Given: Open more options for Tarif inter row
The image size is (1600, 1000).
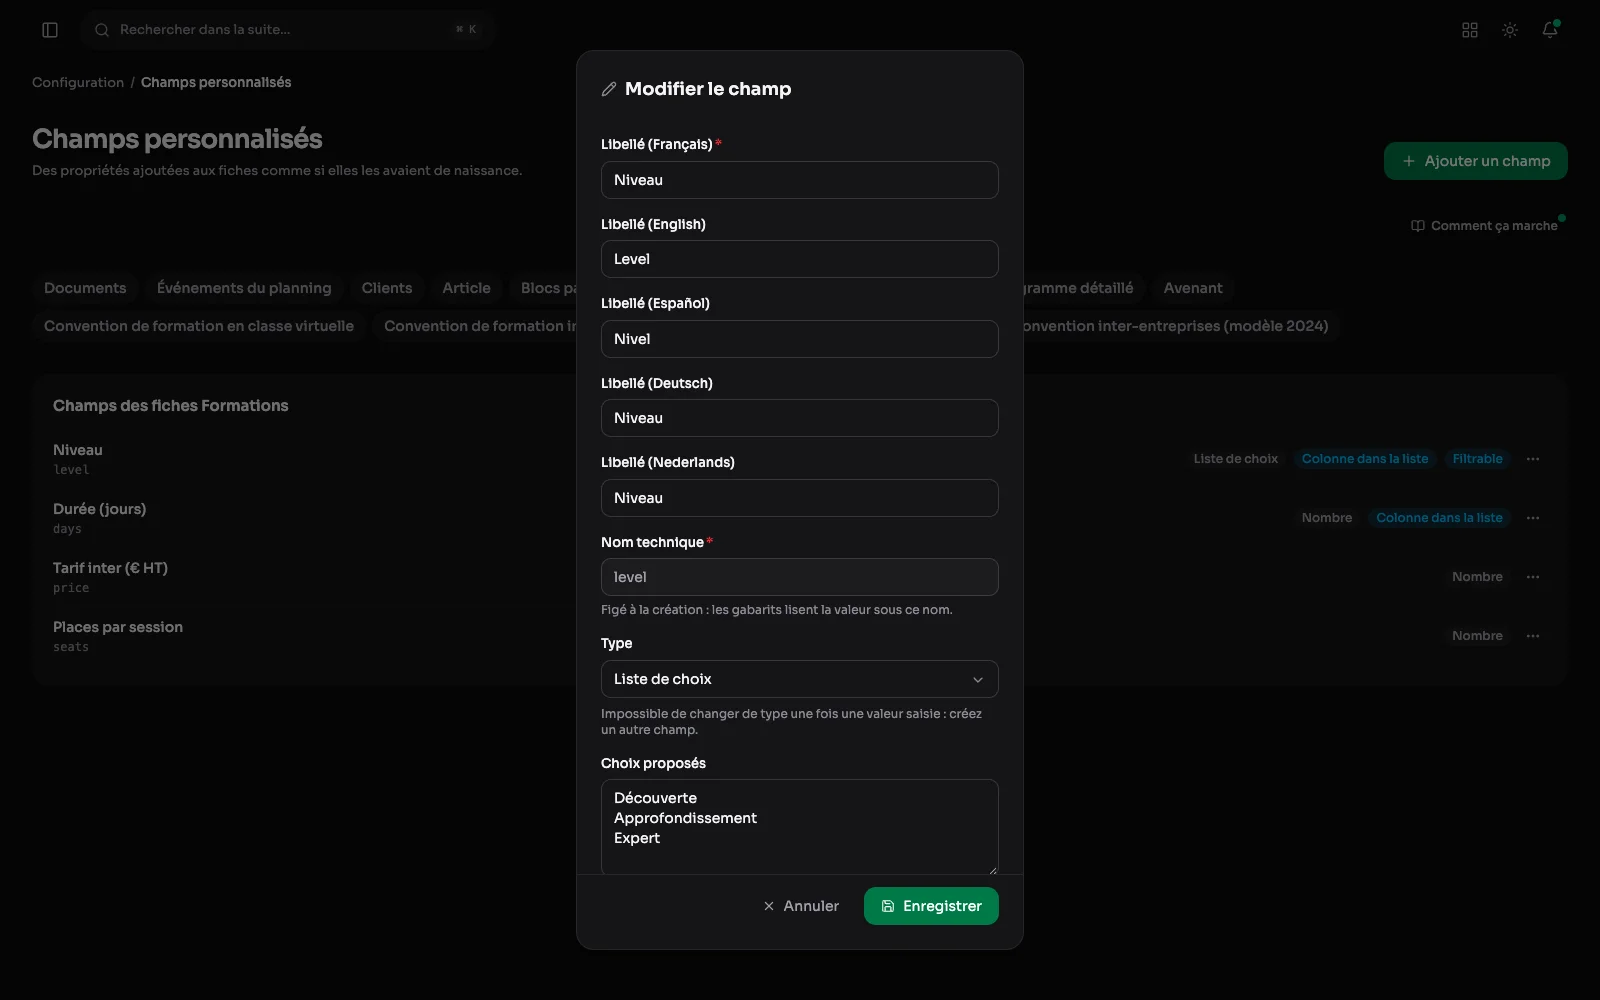Looking at the screenshot, I should [x=1533, y=577].
